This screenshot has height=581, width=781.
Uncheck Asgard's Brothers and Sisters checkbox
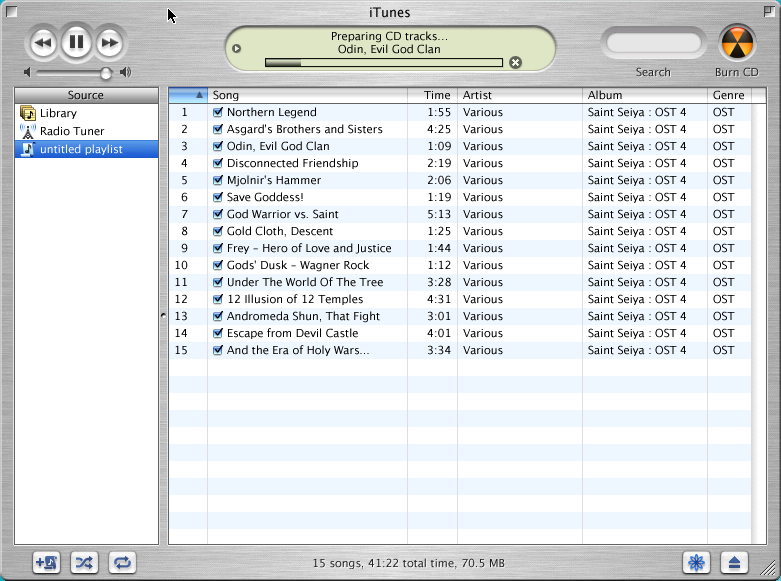[x=218, y=129]
